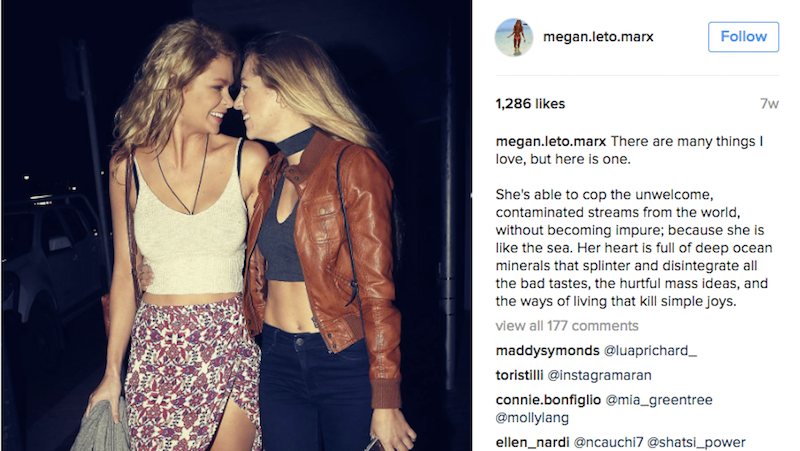Open the megan.leto.marx username in the header

[598, 37]
